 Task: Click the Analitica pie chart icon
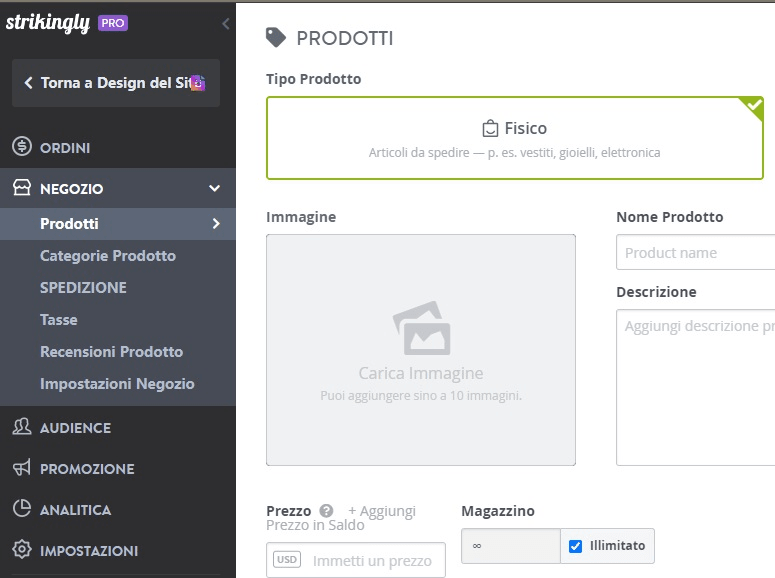point(22,509)
